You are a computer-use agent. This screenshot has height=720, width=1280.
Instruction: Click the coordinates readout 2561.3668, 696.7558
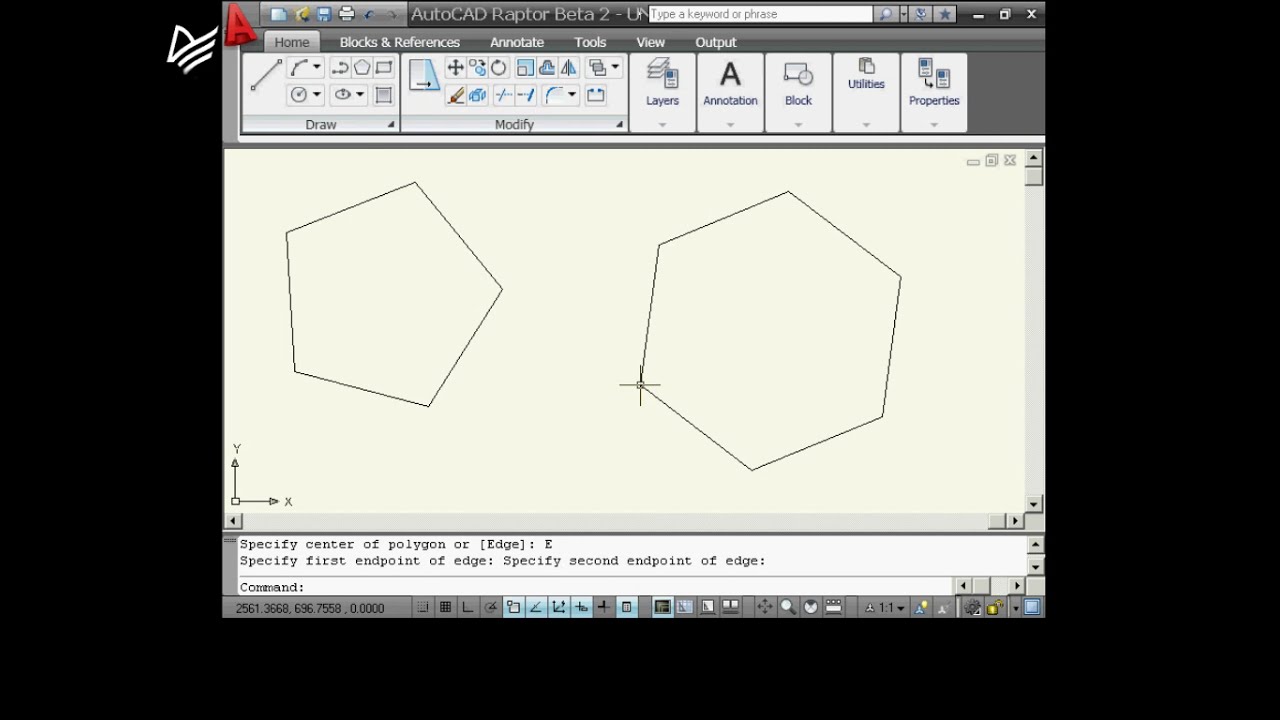click(310, 608)
